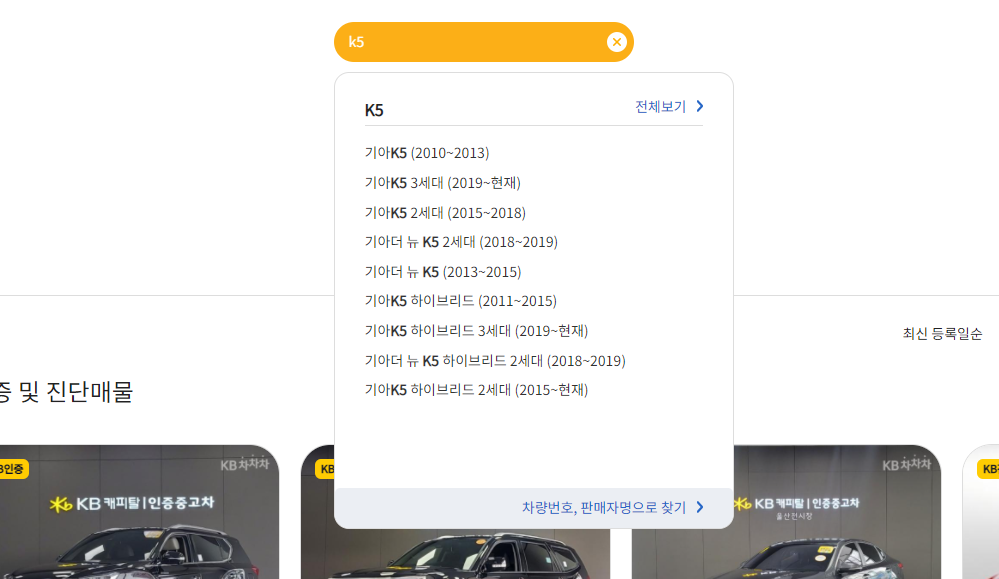The height and width of the screenshot is (579, 999).
Task: Select 기아더 뉴 K5 (2013~2015) suggestion
Action: (443, 272)
